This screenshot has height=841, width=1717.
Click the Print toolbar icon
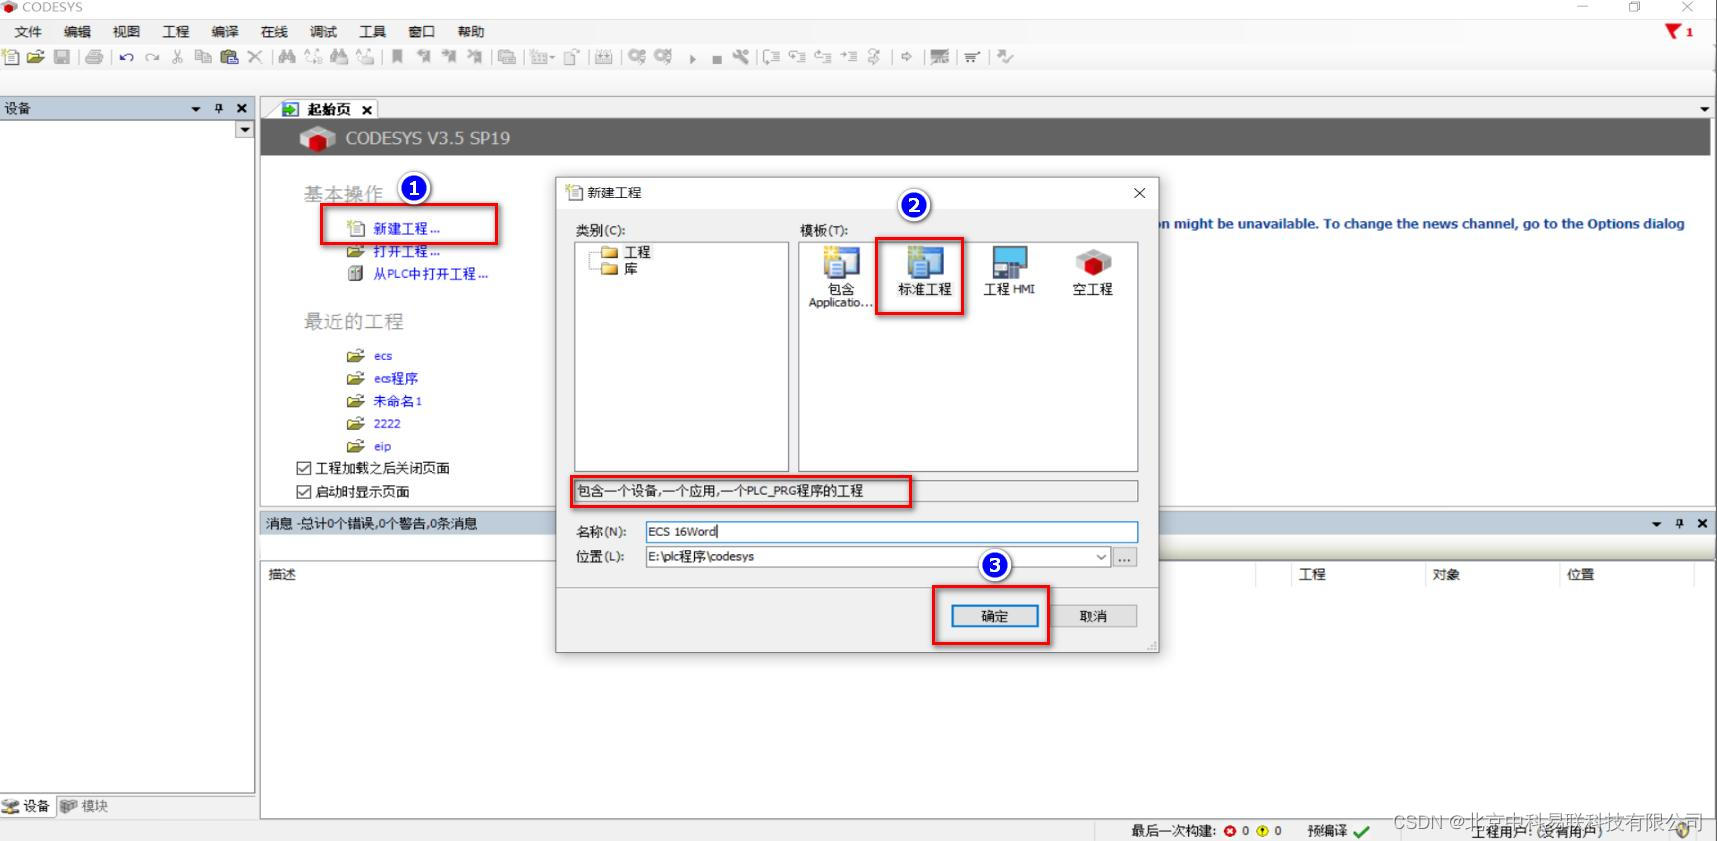pos(94,57)
